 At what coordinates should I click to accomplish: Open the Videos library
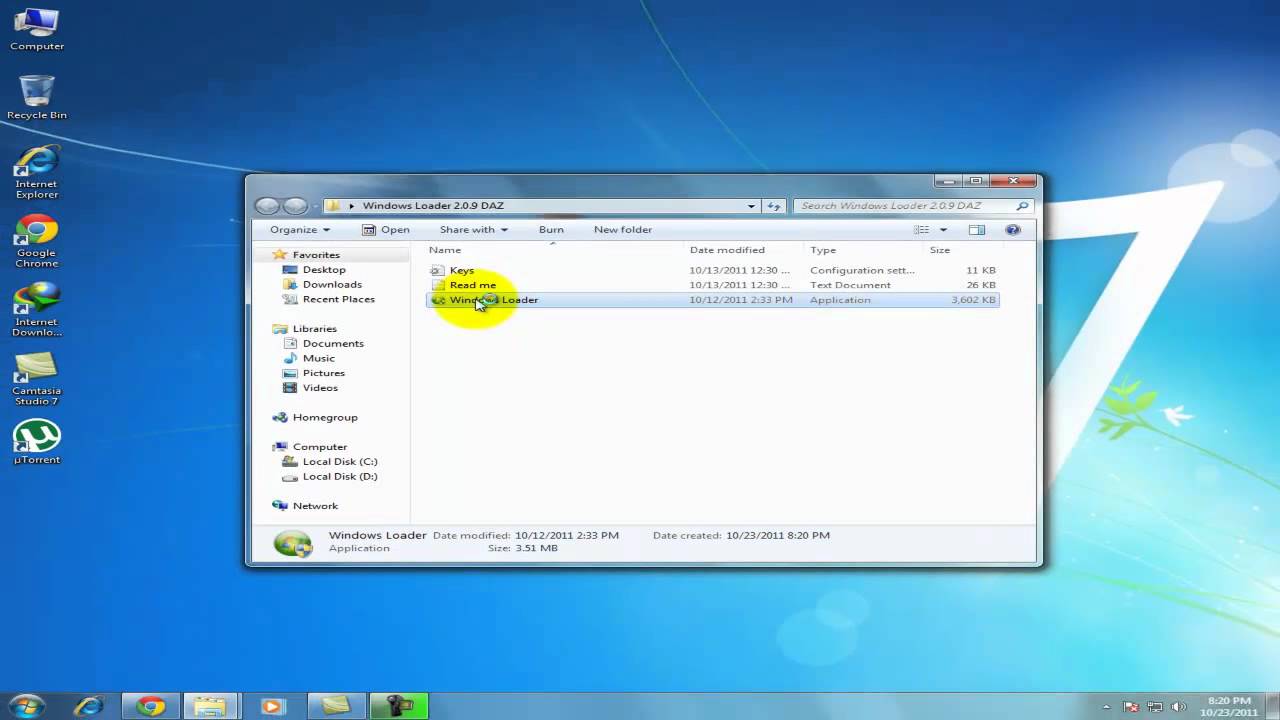pyautogui.click(x=320, y=388)
